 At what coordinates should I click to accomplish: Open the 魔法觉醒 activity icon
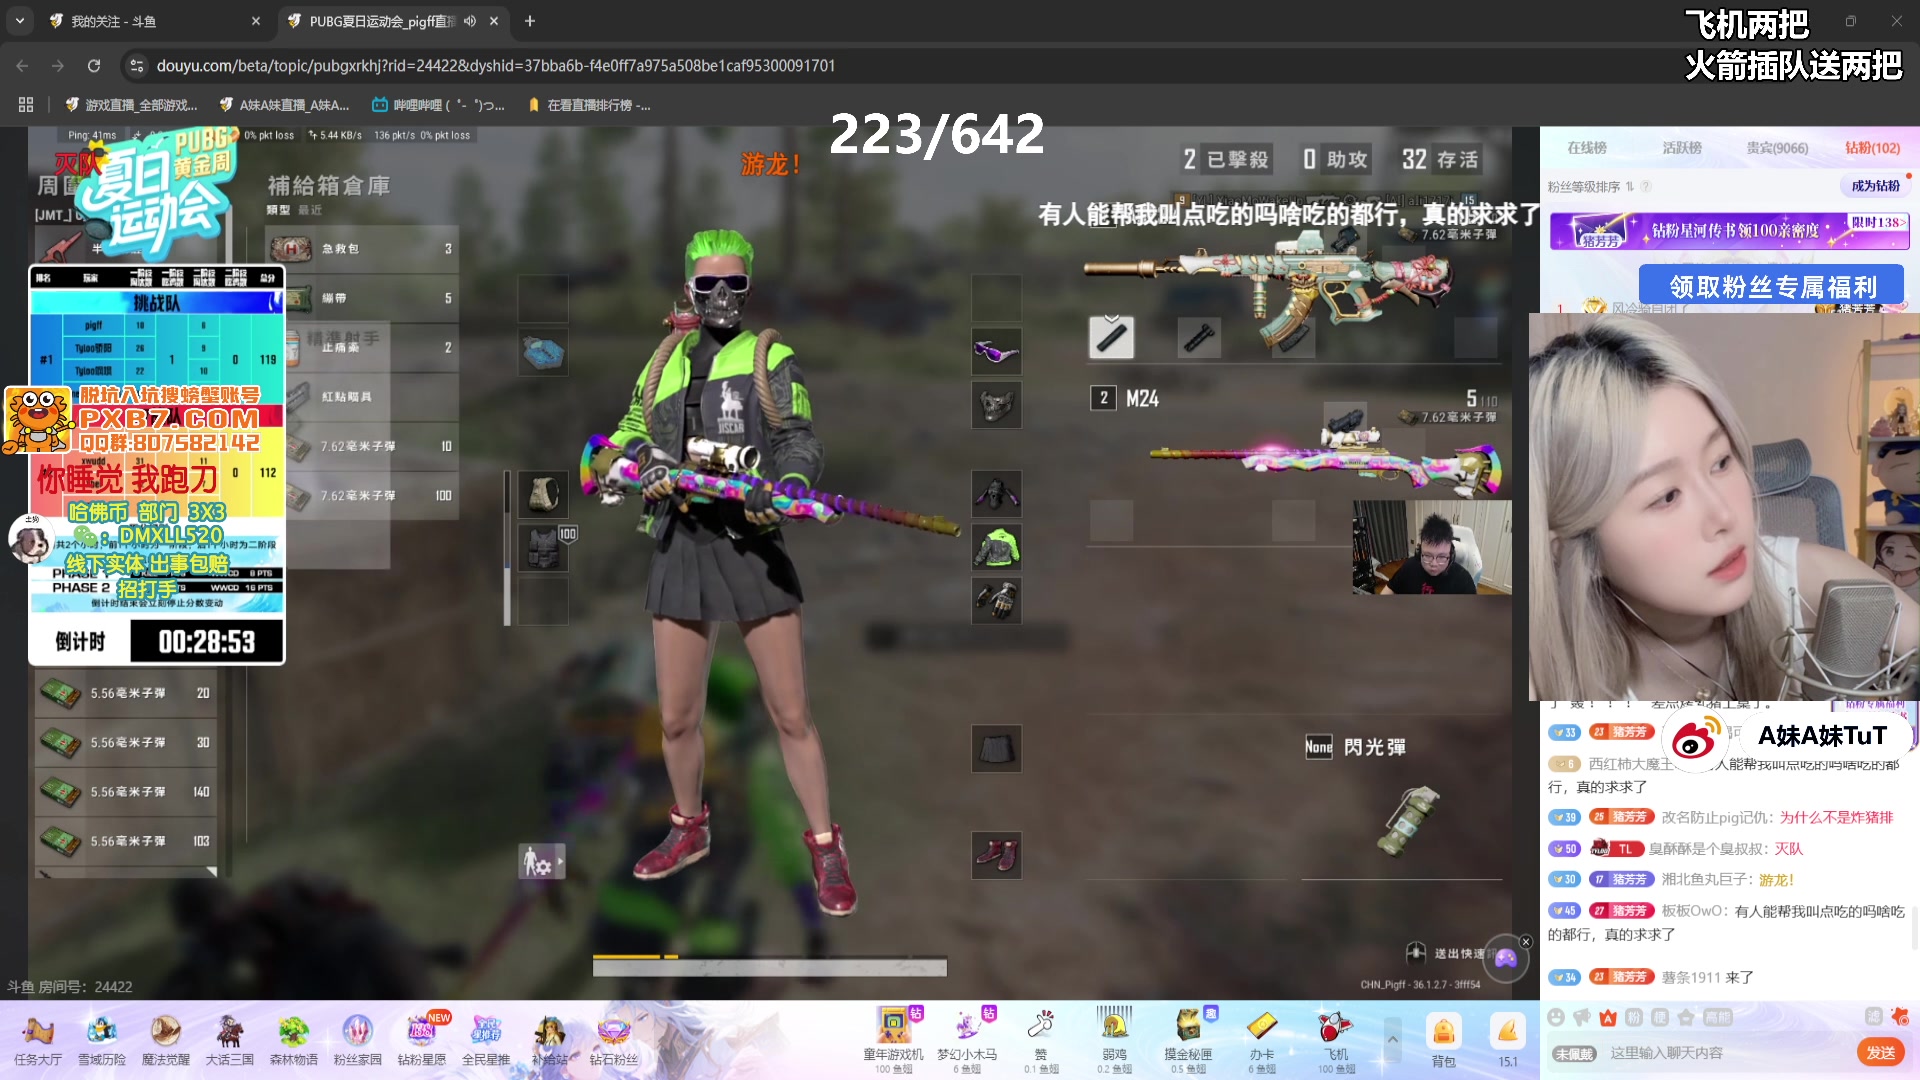point(166,1039)
